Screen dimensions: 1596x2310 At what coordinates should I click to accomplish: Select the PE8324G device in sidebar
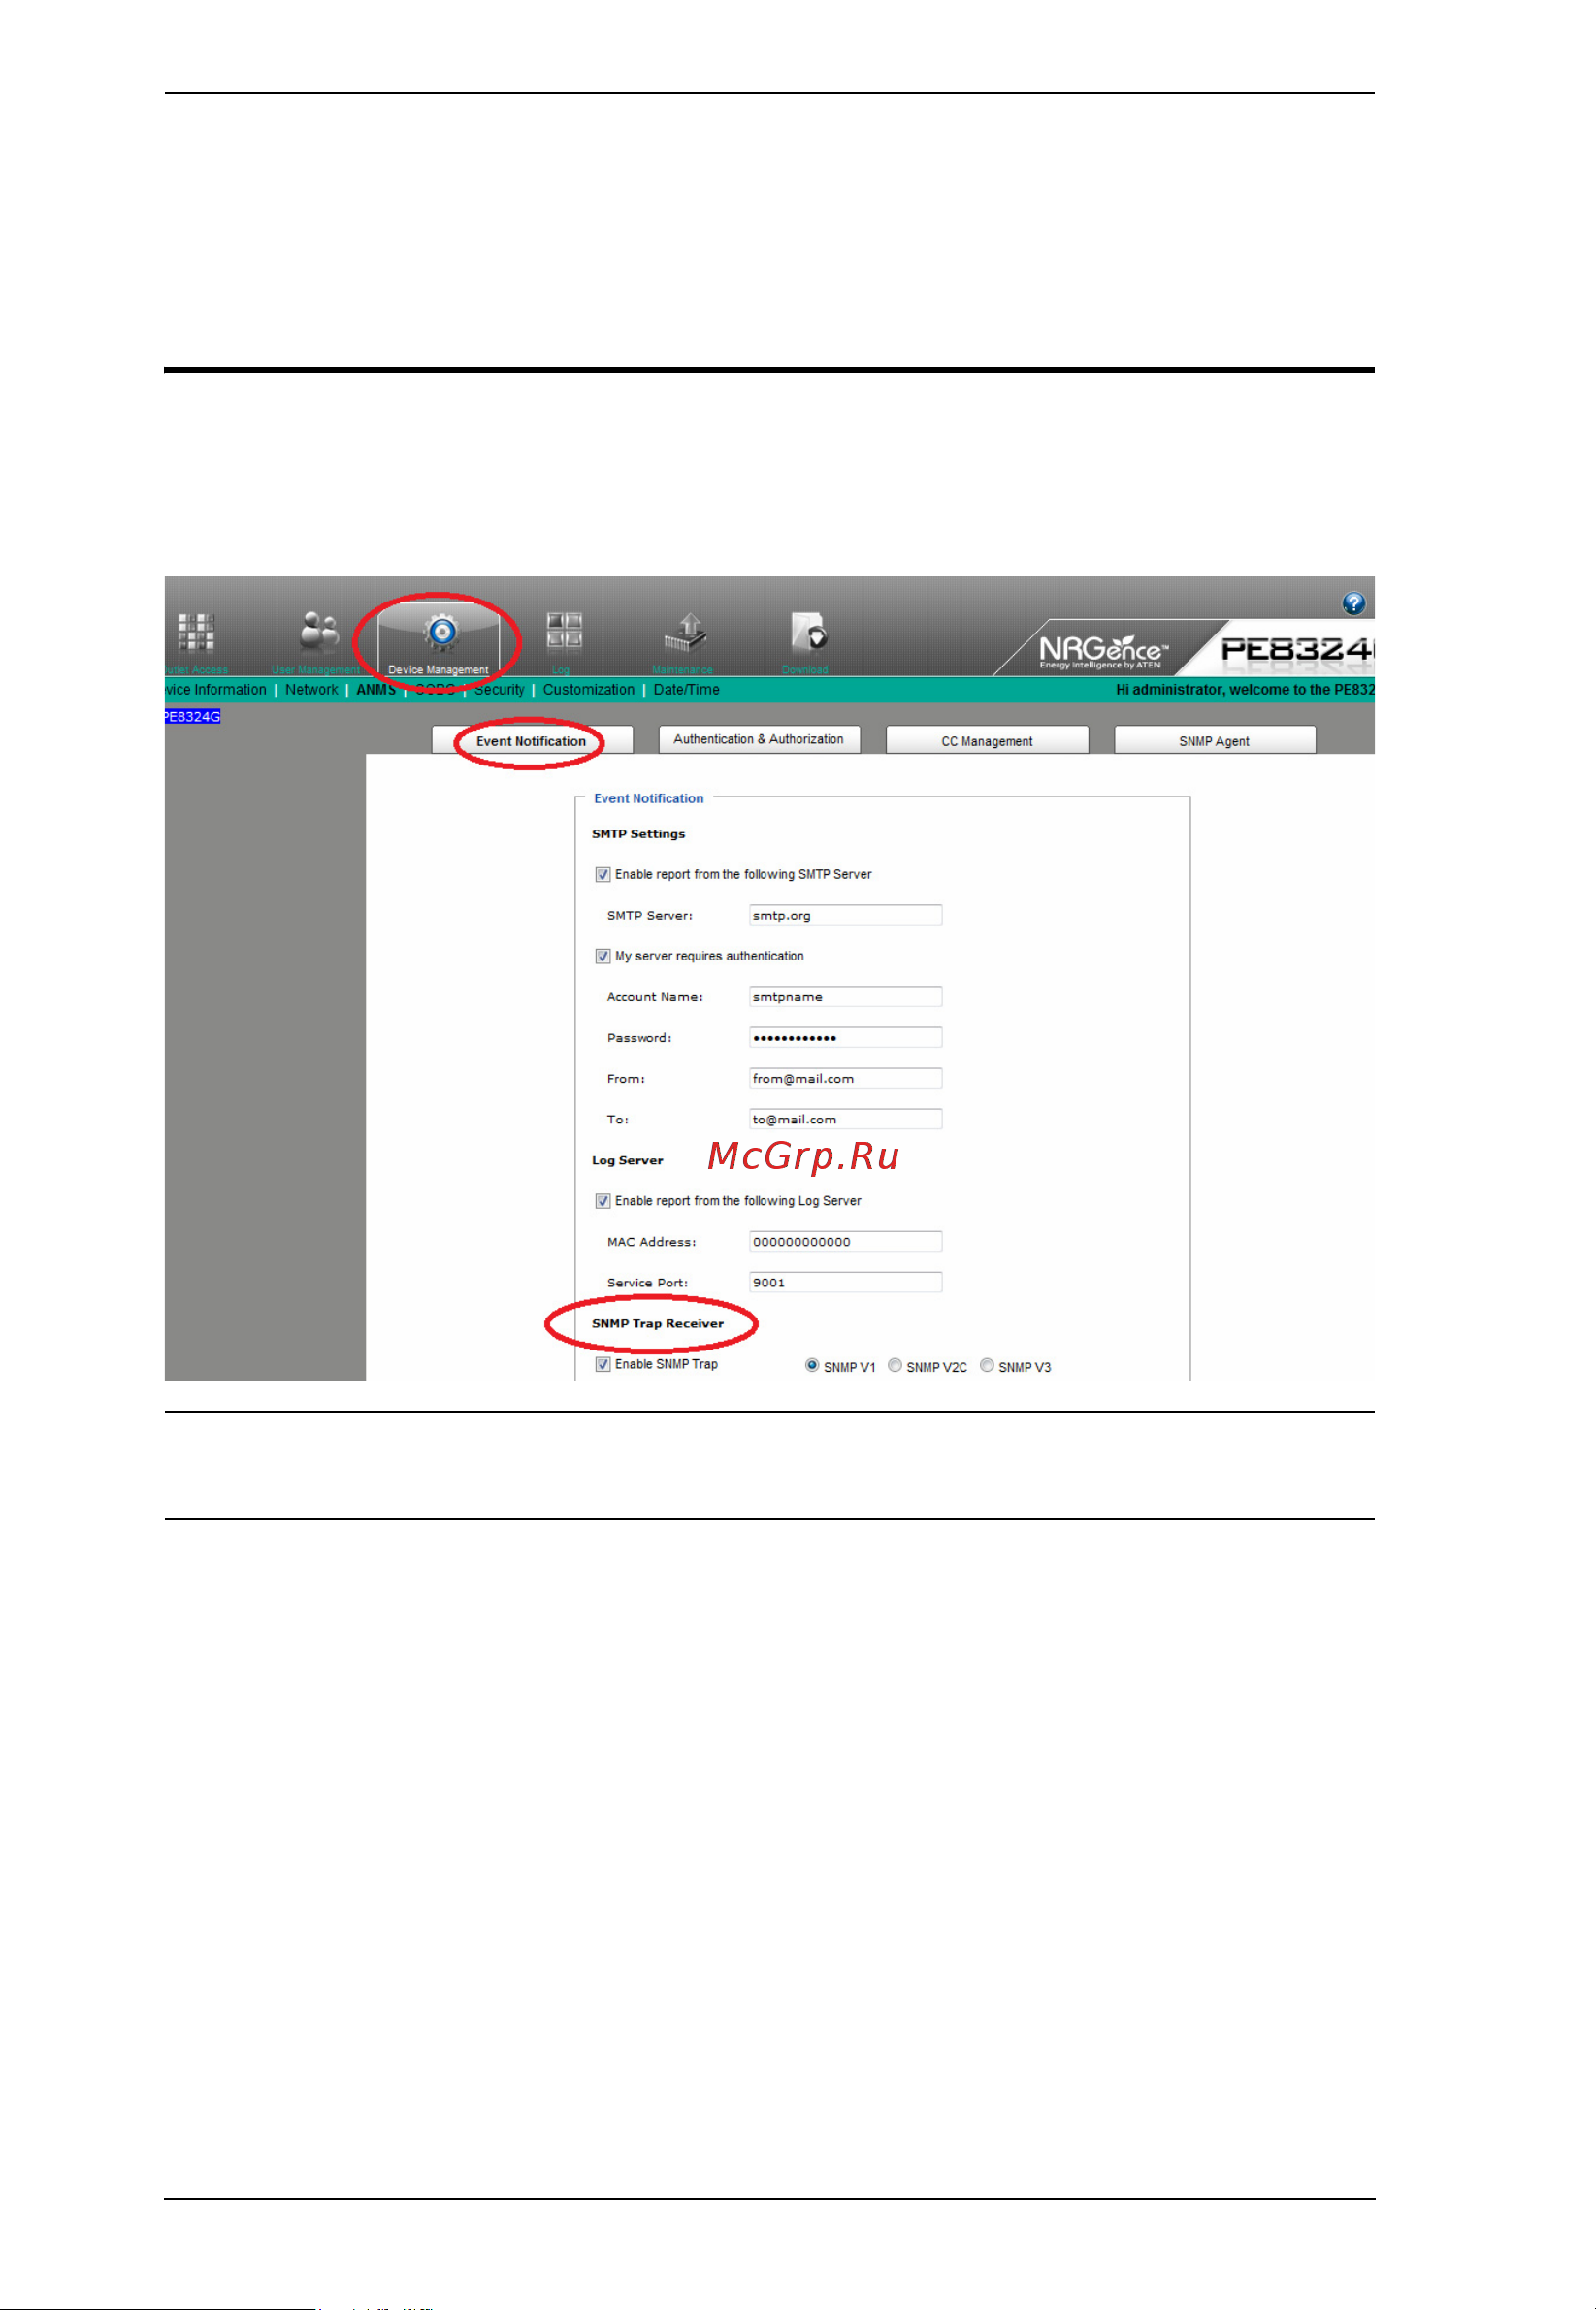(x=192, y=717)
